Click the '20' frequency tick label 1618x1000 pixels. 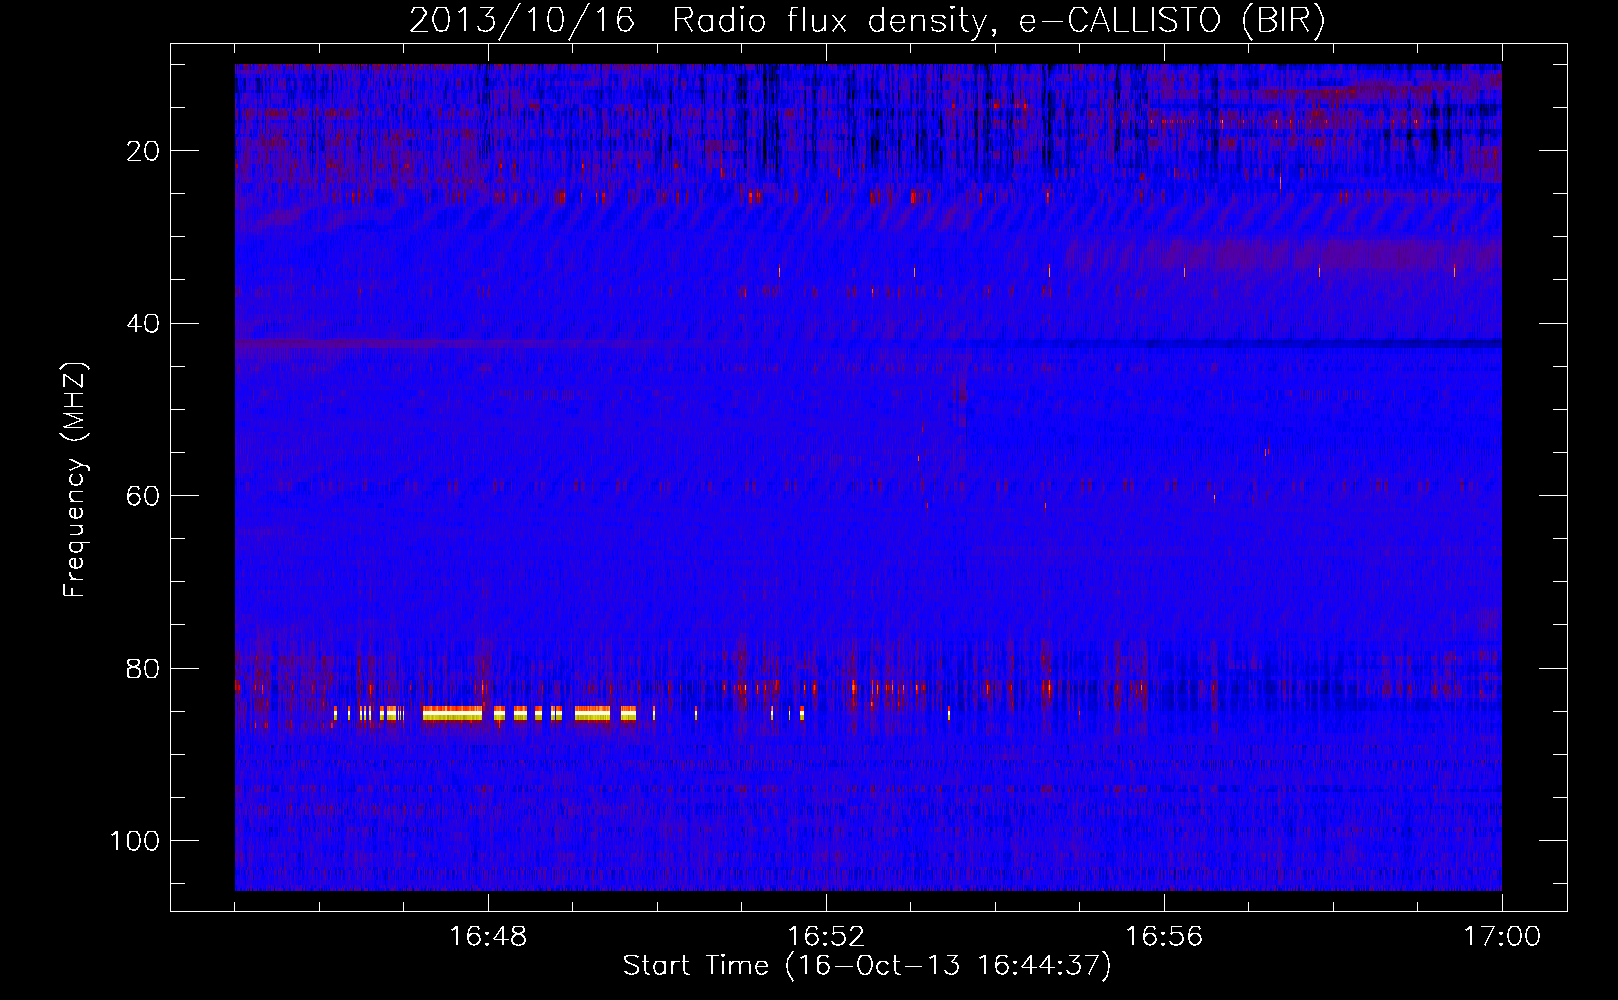pyautogui.click(x=143, y=151)
